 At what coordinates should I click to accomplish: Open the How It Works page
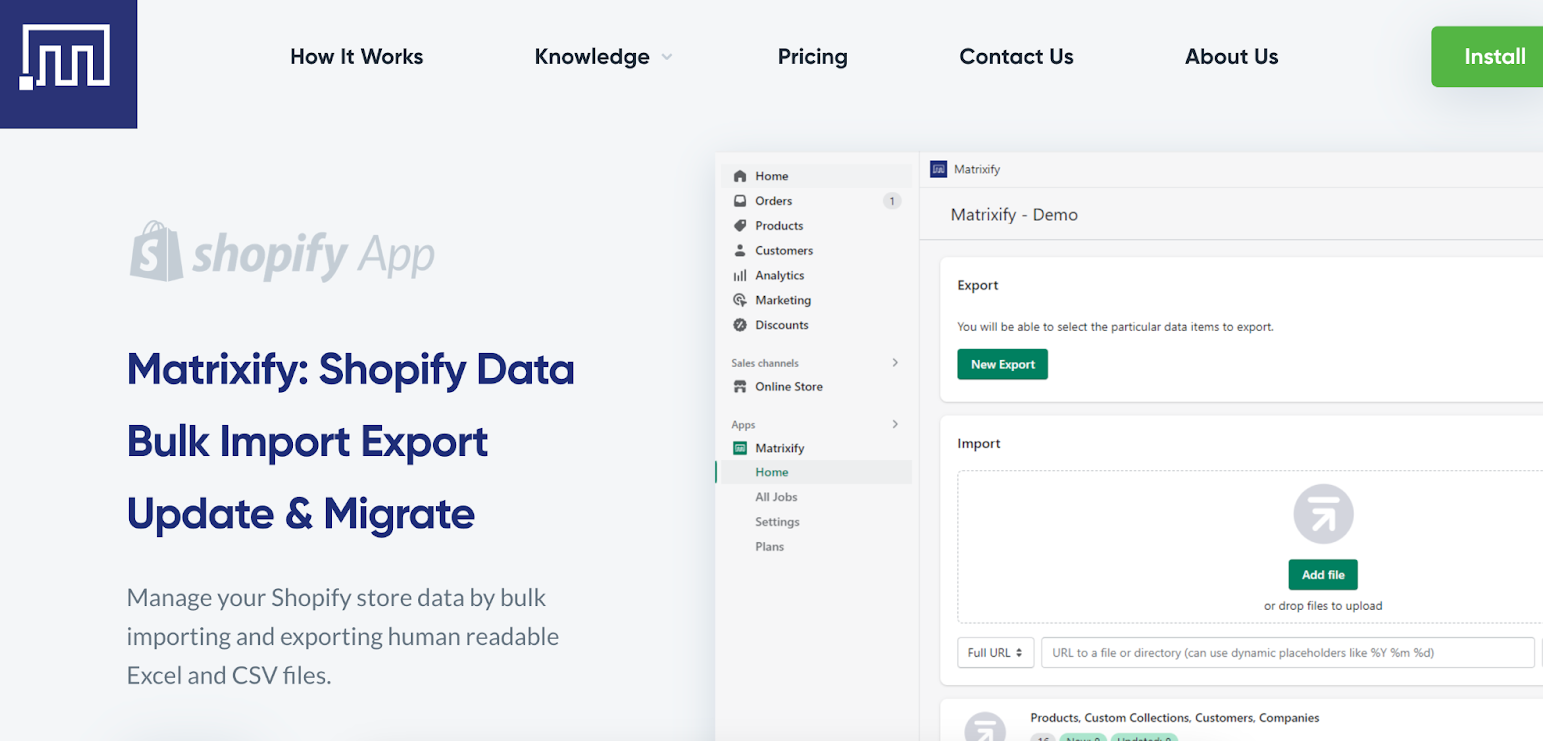click(356, 57)
